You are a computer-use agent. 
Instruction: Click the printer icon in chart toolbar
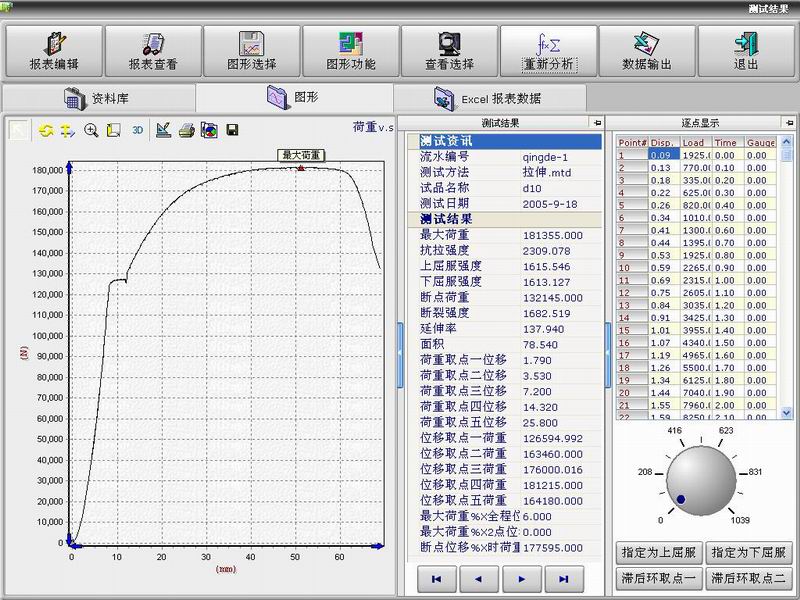pos(186,130)
